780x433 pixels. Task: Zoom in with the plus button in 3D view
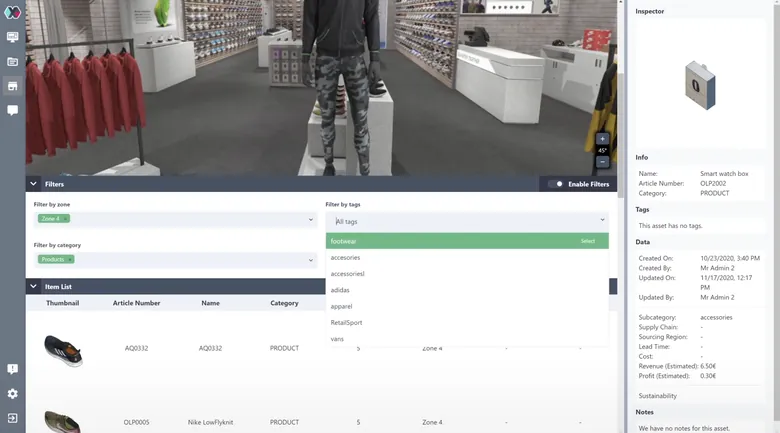(602, 139)
